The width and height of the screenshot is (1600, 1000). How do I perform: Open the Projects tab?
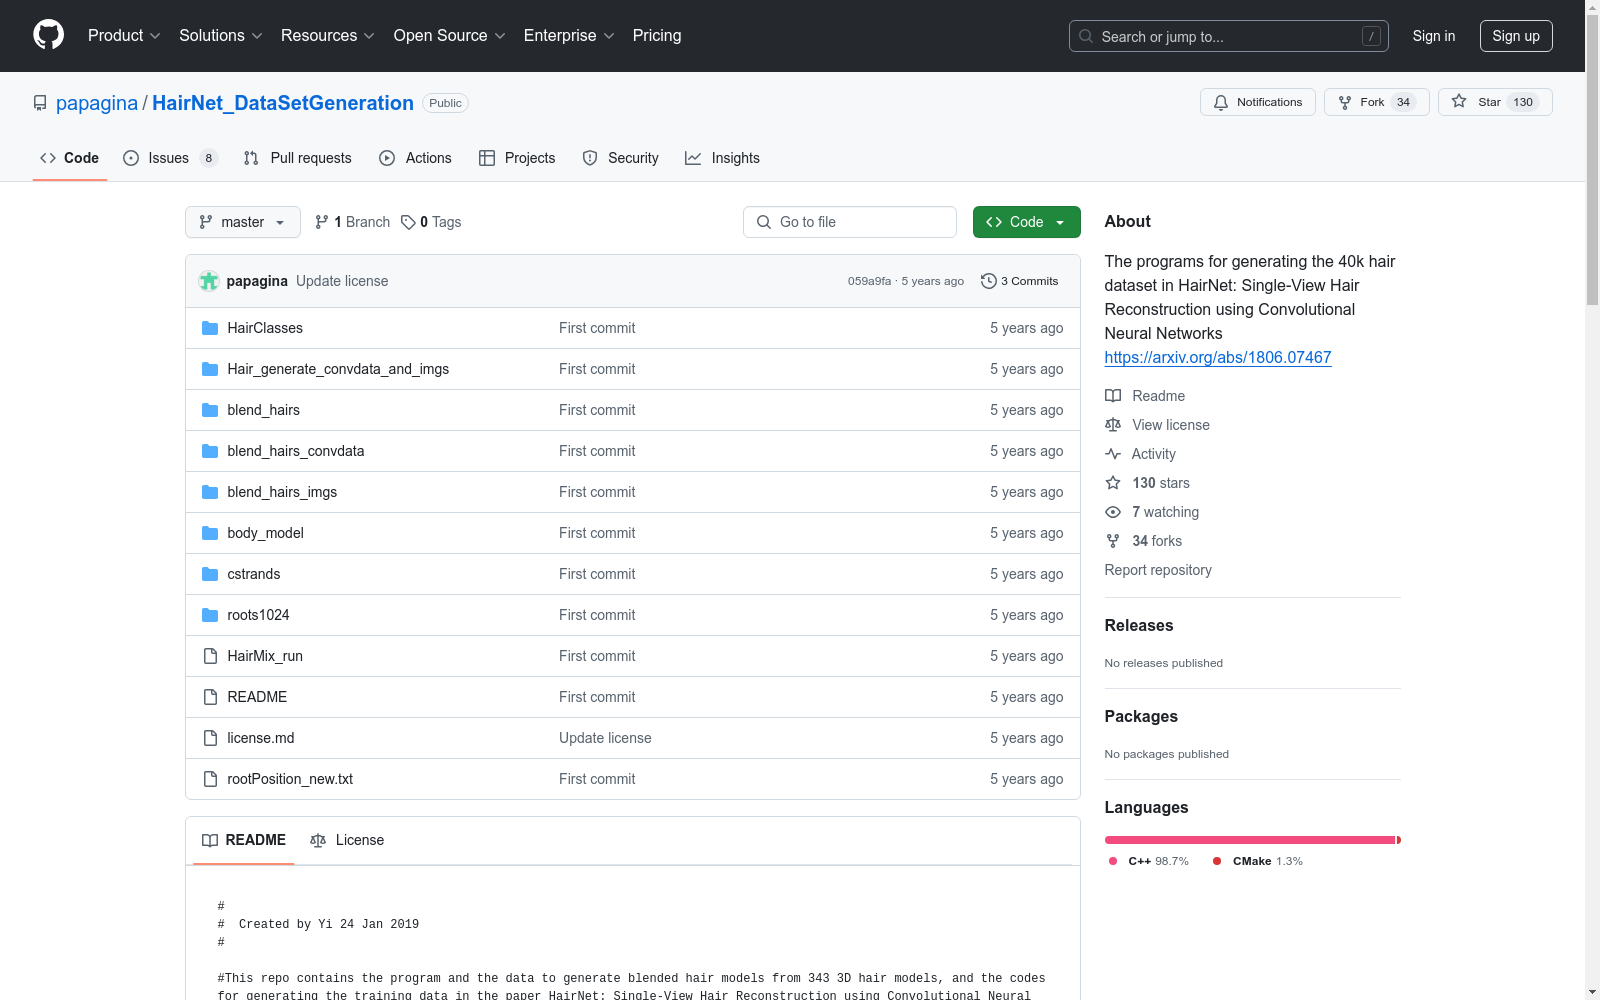517,158
